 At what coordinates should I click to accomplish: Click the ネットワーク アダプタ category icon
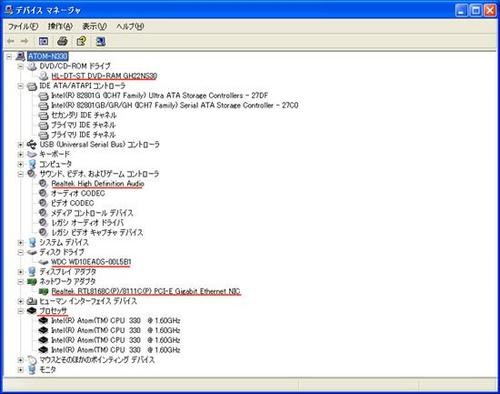(x=32, y=282)
